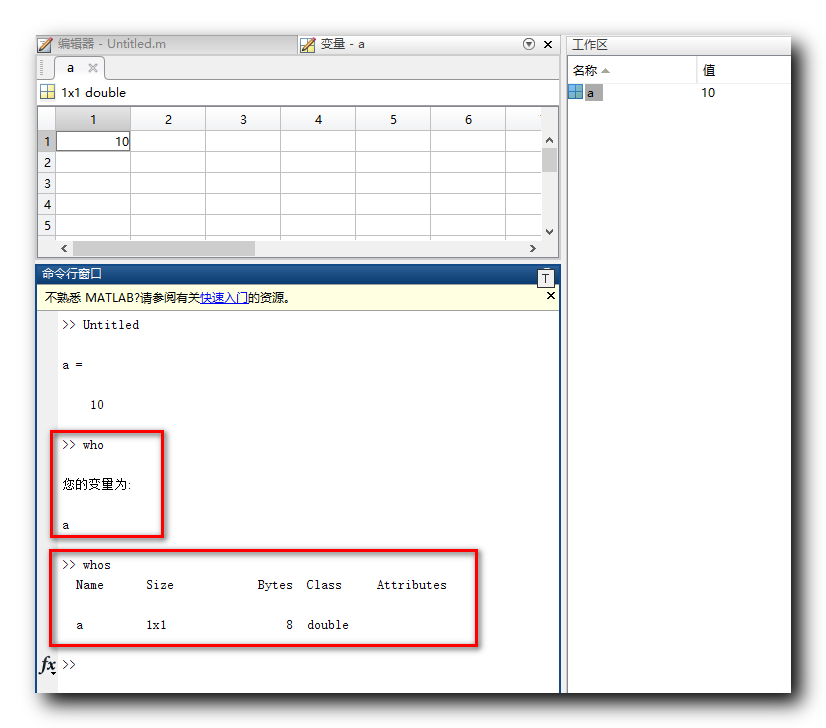Click the scroll left arrow in variable grid
Viewport: 826px width, 728px height.
point(64,248)
